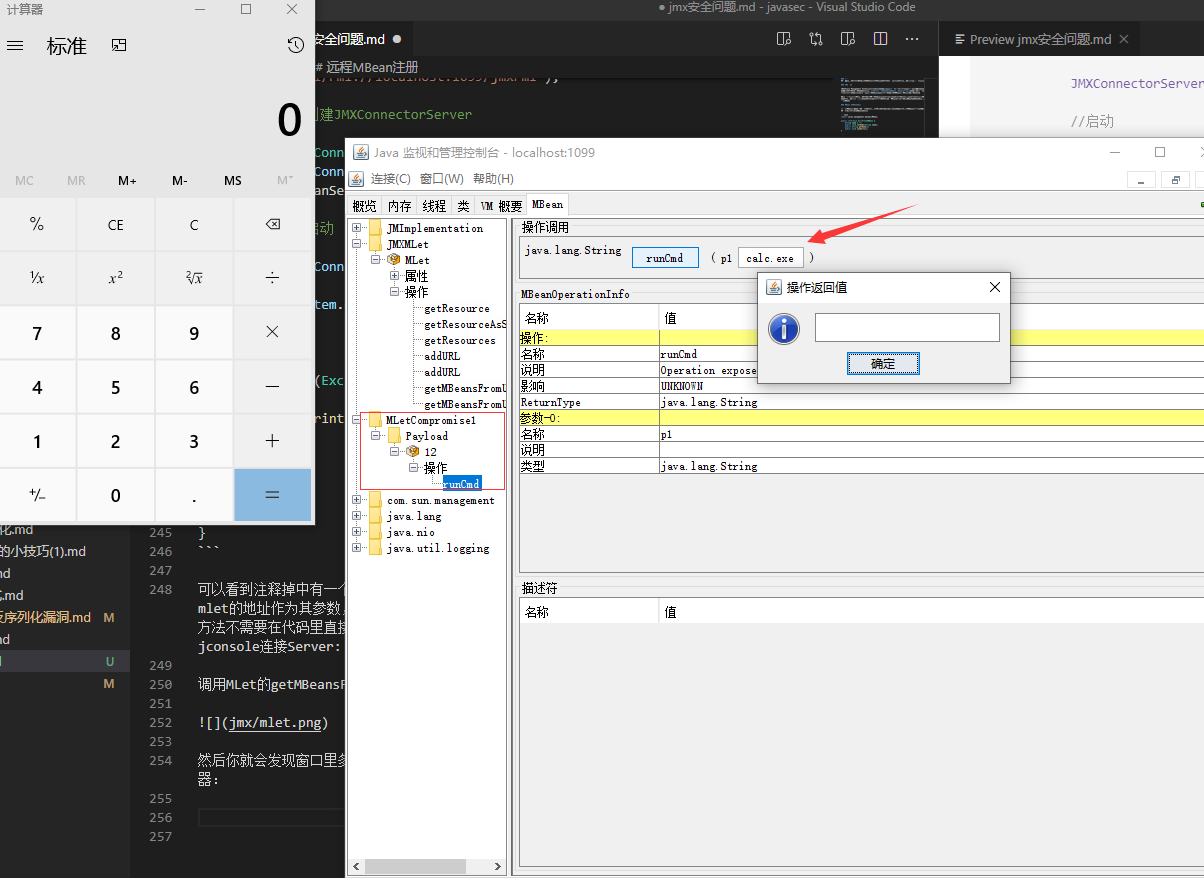
Task: Click VS Code open changes icon
Action: tap(816, 39)
